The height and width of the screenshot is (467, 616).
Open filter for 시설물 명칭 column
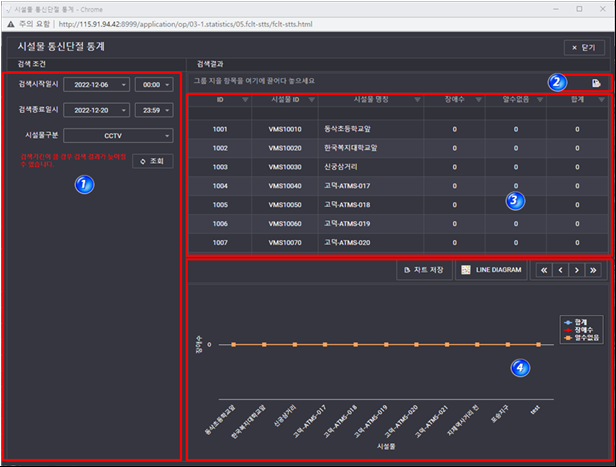[x=417, y=100]
